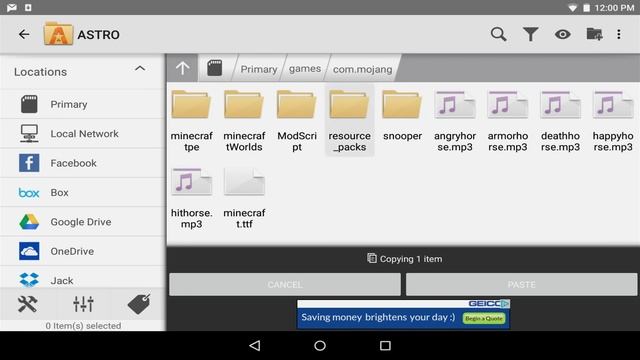
Task: Select armorhorse.mp3 file
Action: click(x=508, y=120)
